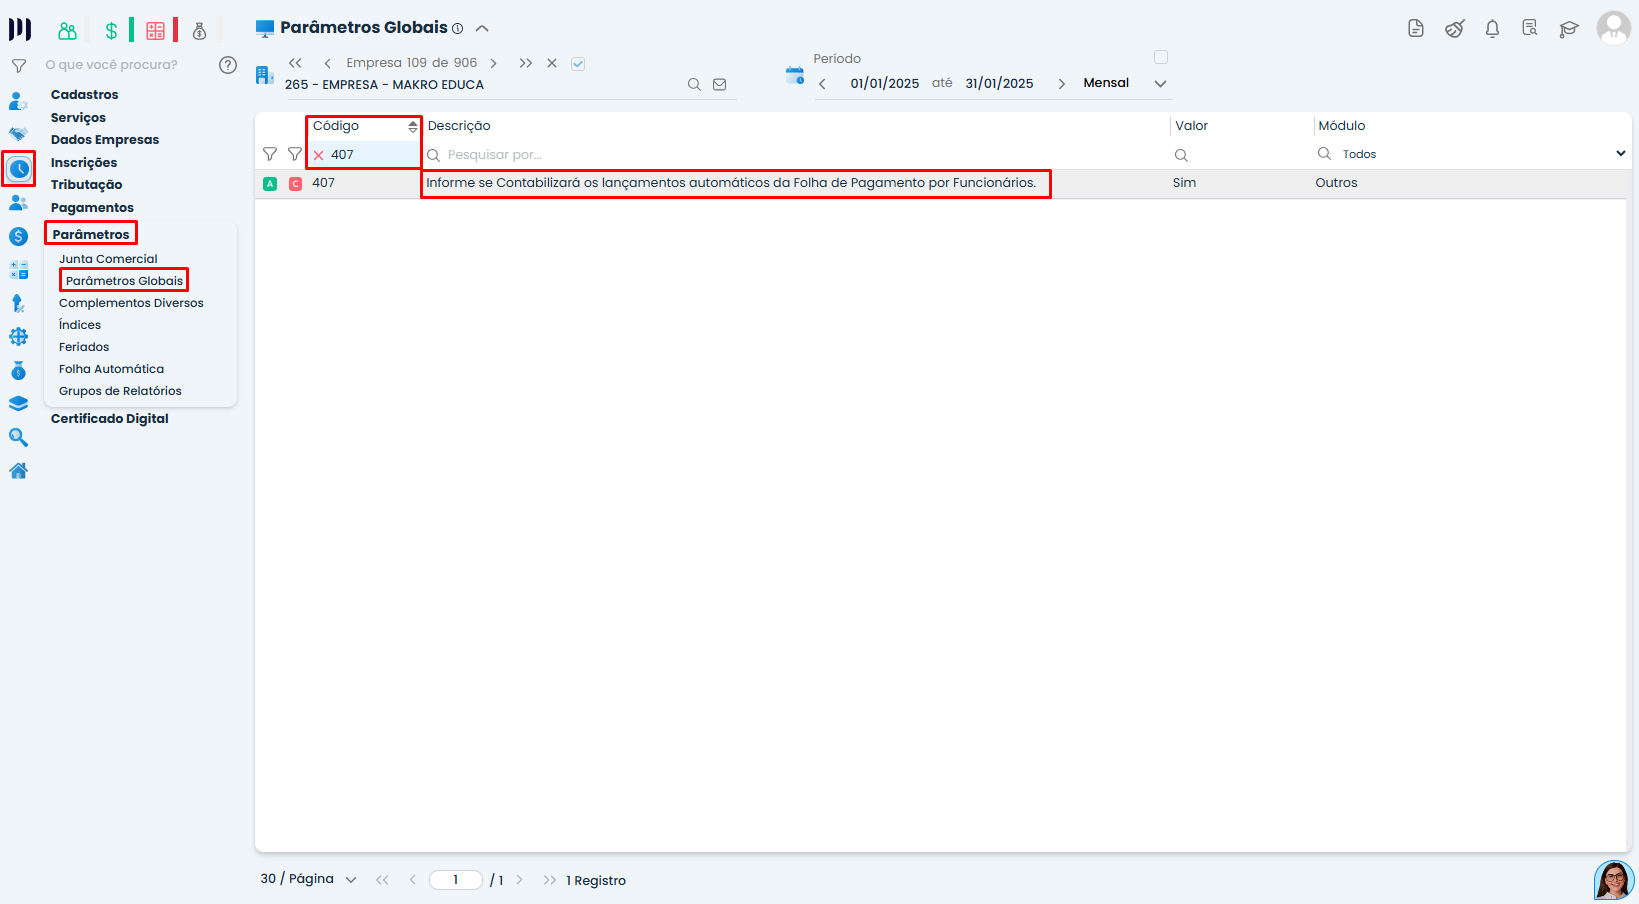The width and height of the screenshot is (1639, 904).
Task: Clear the 407 code filter with X
Action: pos(319,155)
